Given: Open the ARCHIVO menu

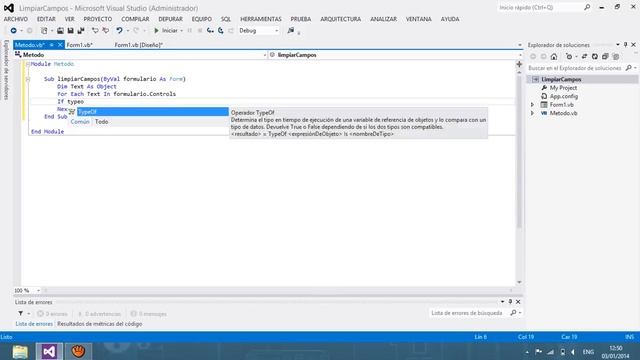Looking at the screenshot, I should [16, 19].
